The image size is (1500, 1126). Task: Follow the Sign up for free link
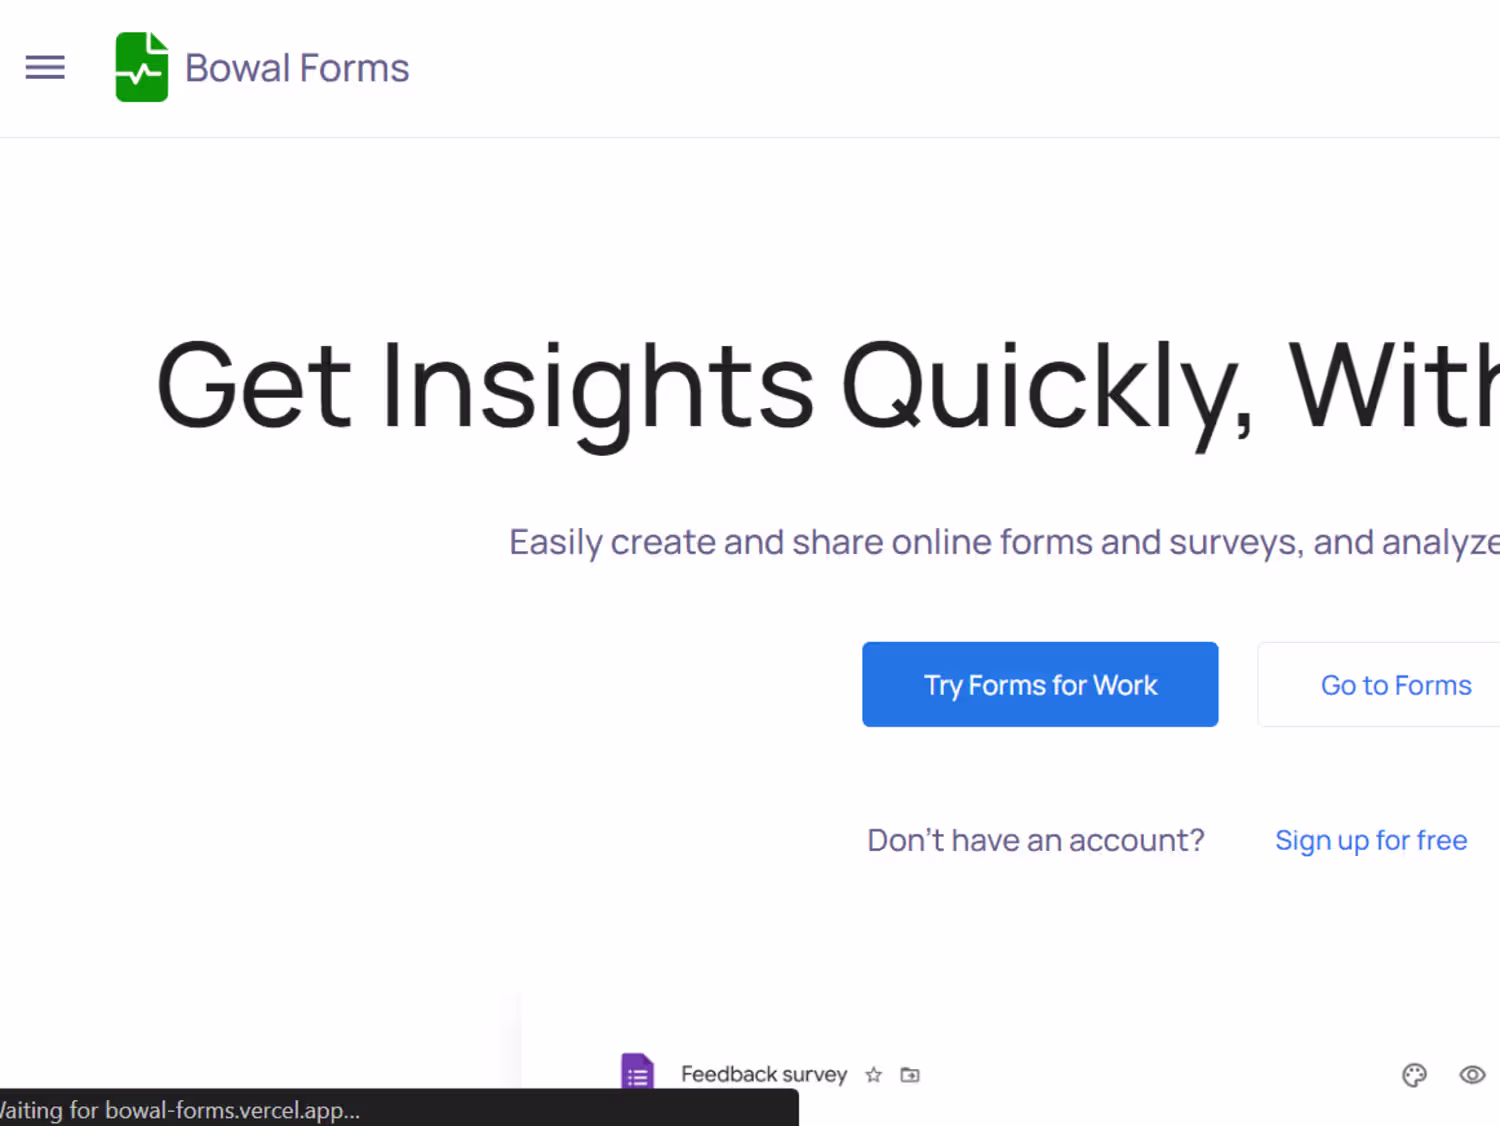[1371, 840]
